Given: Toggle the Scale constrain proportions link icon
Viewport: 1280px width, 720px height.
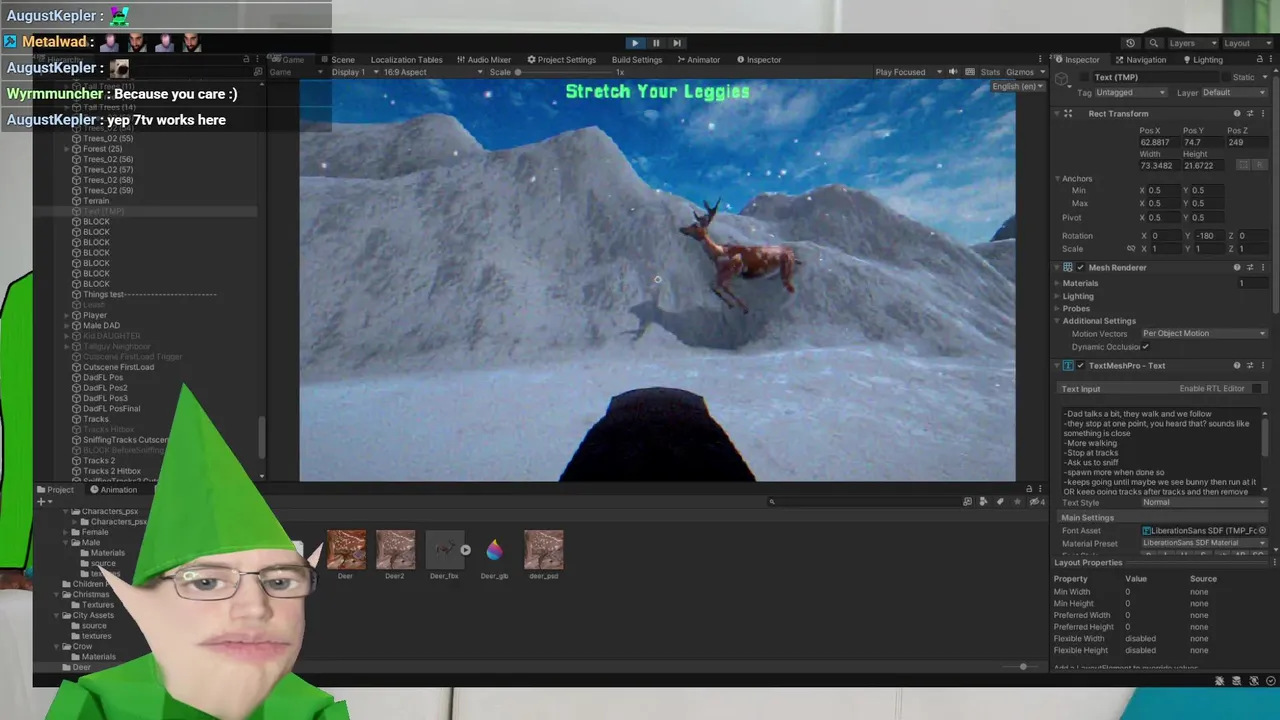Looking at the screenshot, I should 1131,248.
